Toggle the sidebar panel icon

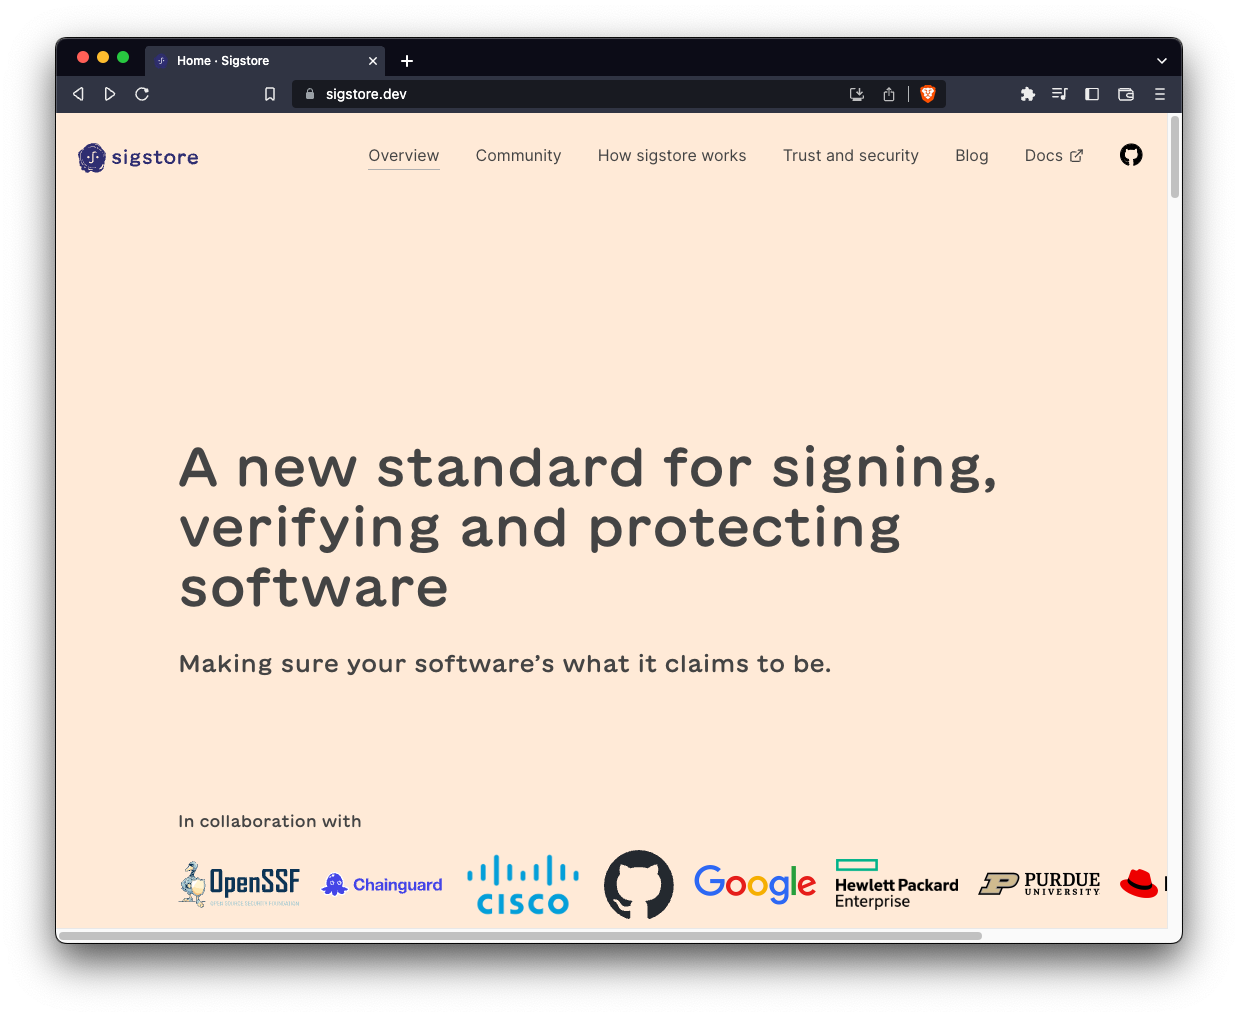[x=1092, y=94]
